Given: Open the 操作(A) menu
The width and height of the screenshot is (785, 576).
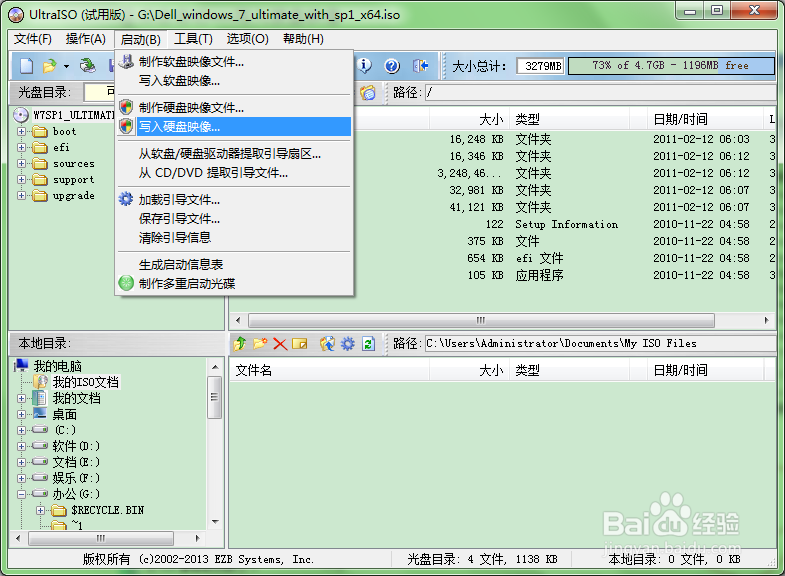Looking at the screenshot, I should click(86, 39).
